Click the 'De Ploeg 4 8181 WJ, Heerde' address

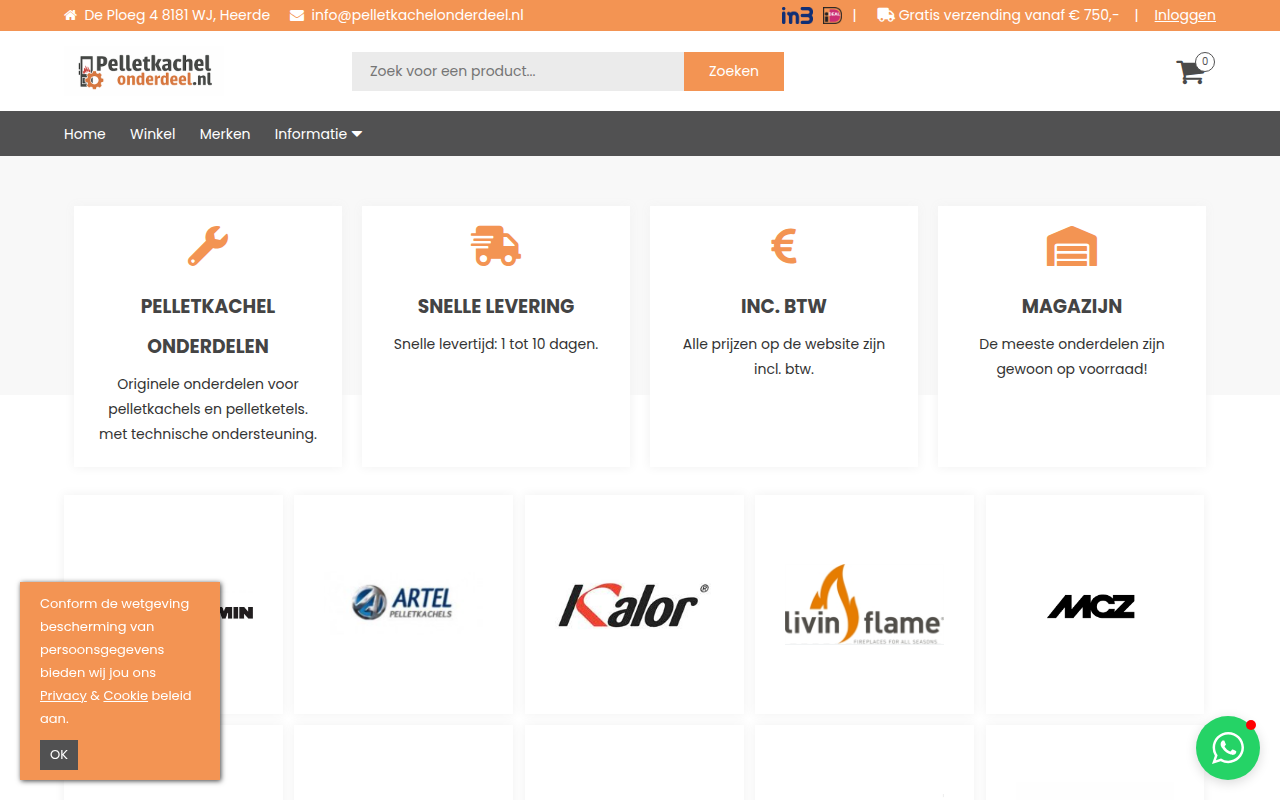click(x=177, y=15)
